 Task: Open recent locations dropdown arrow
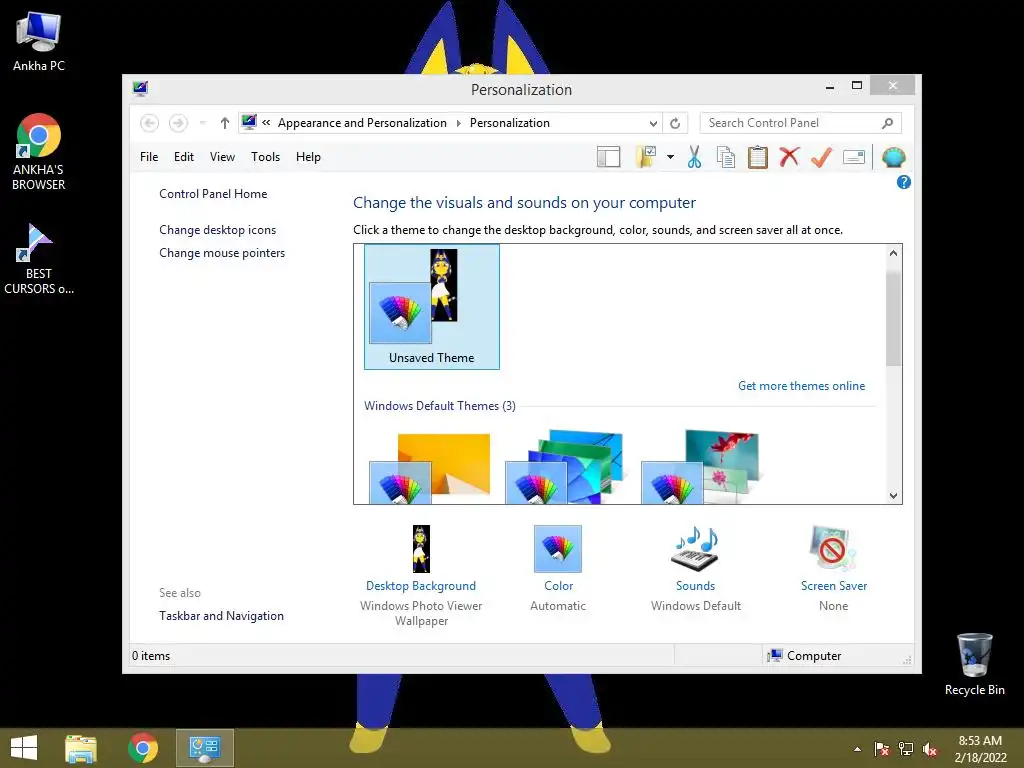pyautogui.click(x=203, y=123)
